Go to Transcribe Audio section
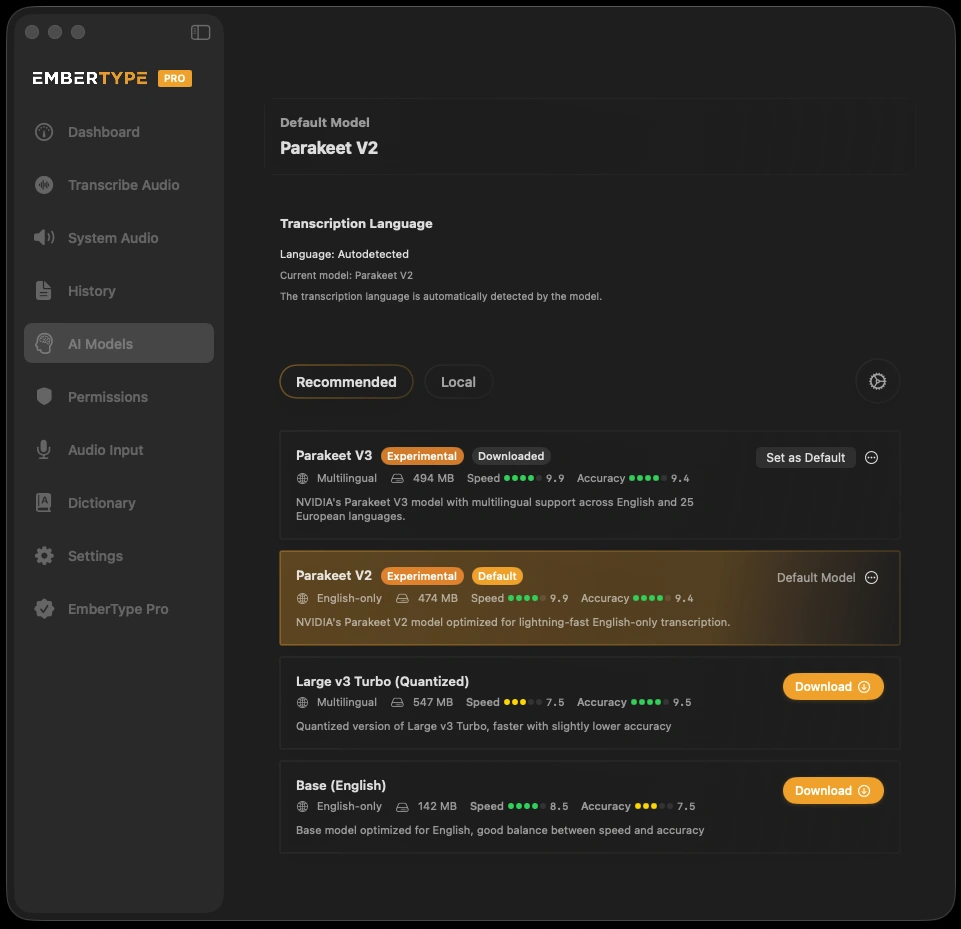The width and height of the screenshot is (961, 929). point(119,185)
